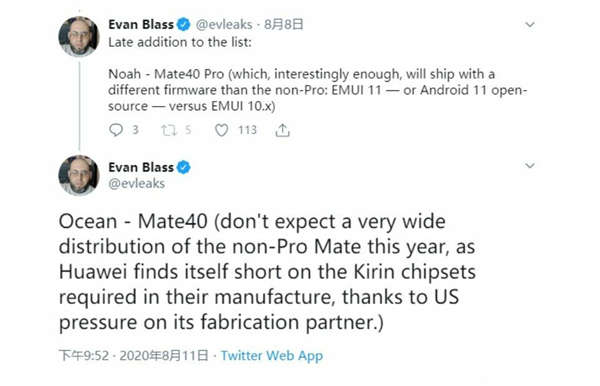
Task: Expand the top tweet's chevron menu
Action: [530, 25]
